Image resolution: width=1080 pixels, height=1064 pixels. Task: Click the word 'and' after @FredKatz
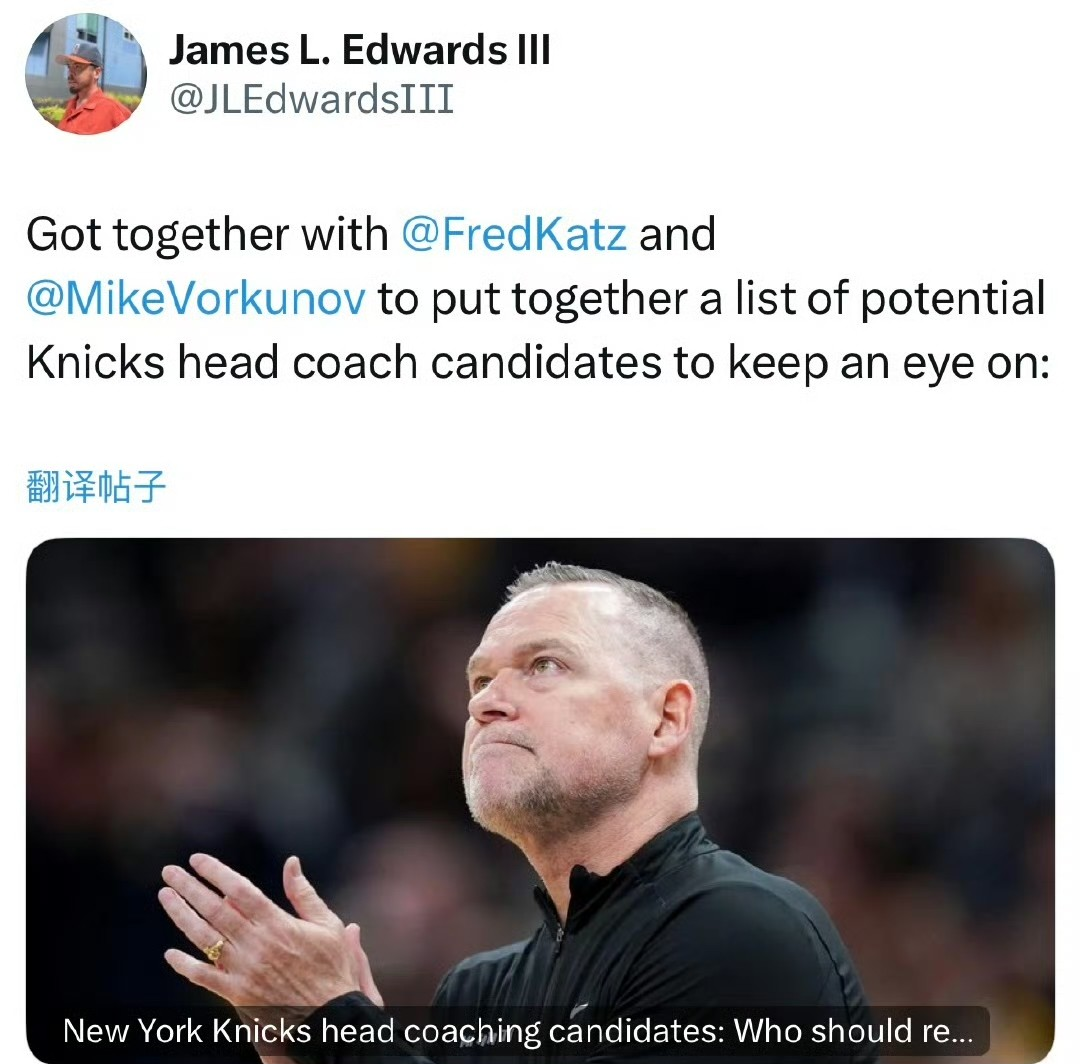point(678,234)
